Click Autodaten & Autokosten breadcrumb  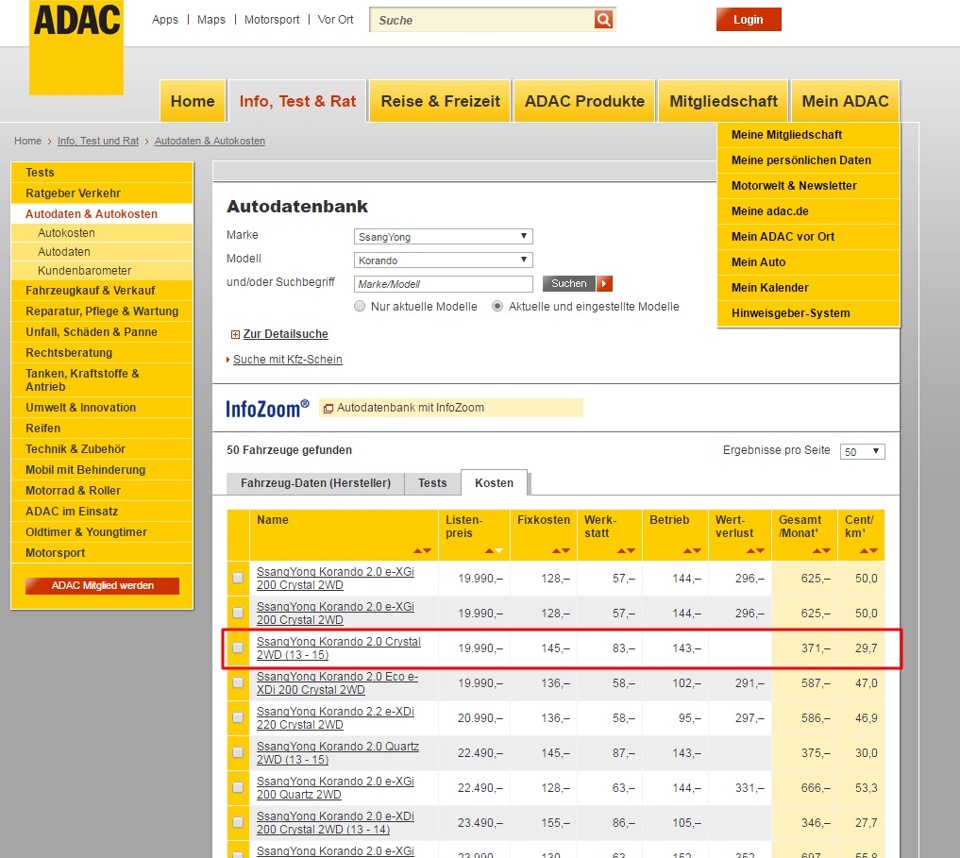tap(209, 141)
